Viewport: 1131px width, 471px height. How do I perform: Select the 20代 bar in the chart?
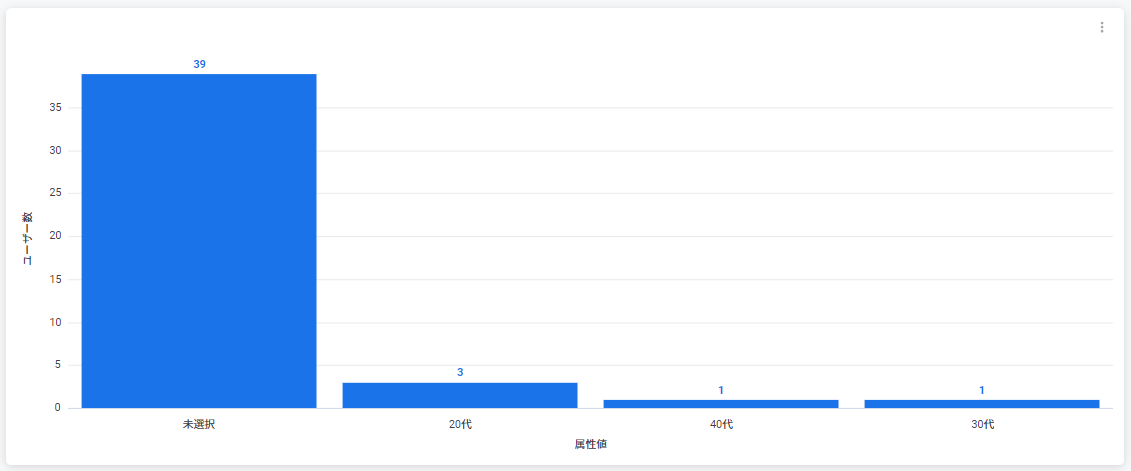pyautogui.click(x=460, y=395)
